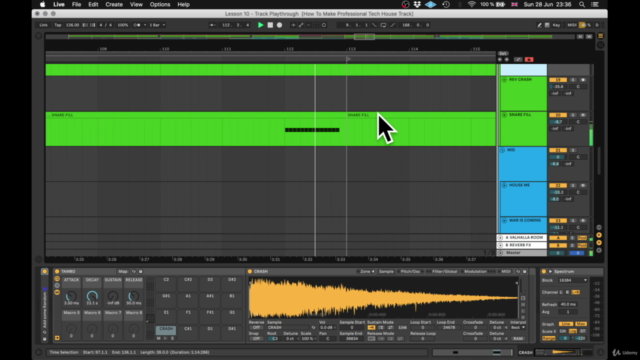Toggle the Draw Mode pencil icon
This screenshot has height=360, width=640.
539,25
